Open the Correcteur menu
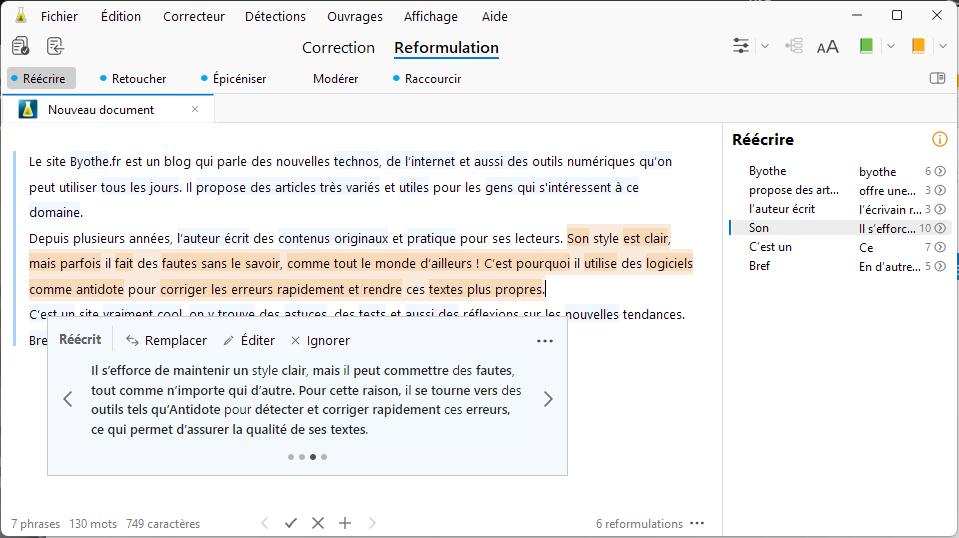Viewport: 959px width, 538px height. pos(193,17)
